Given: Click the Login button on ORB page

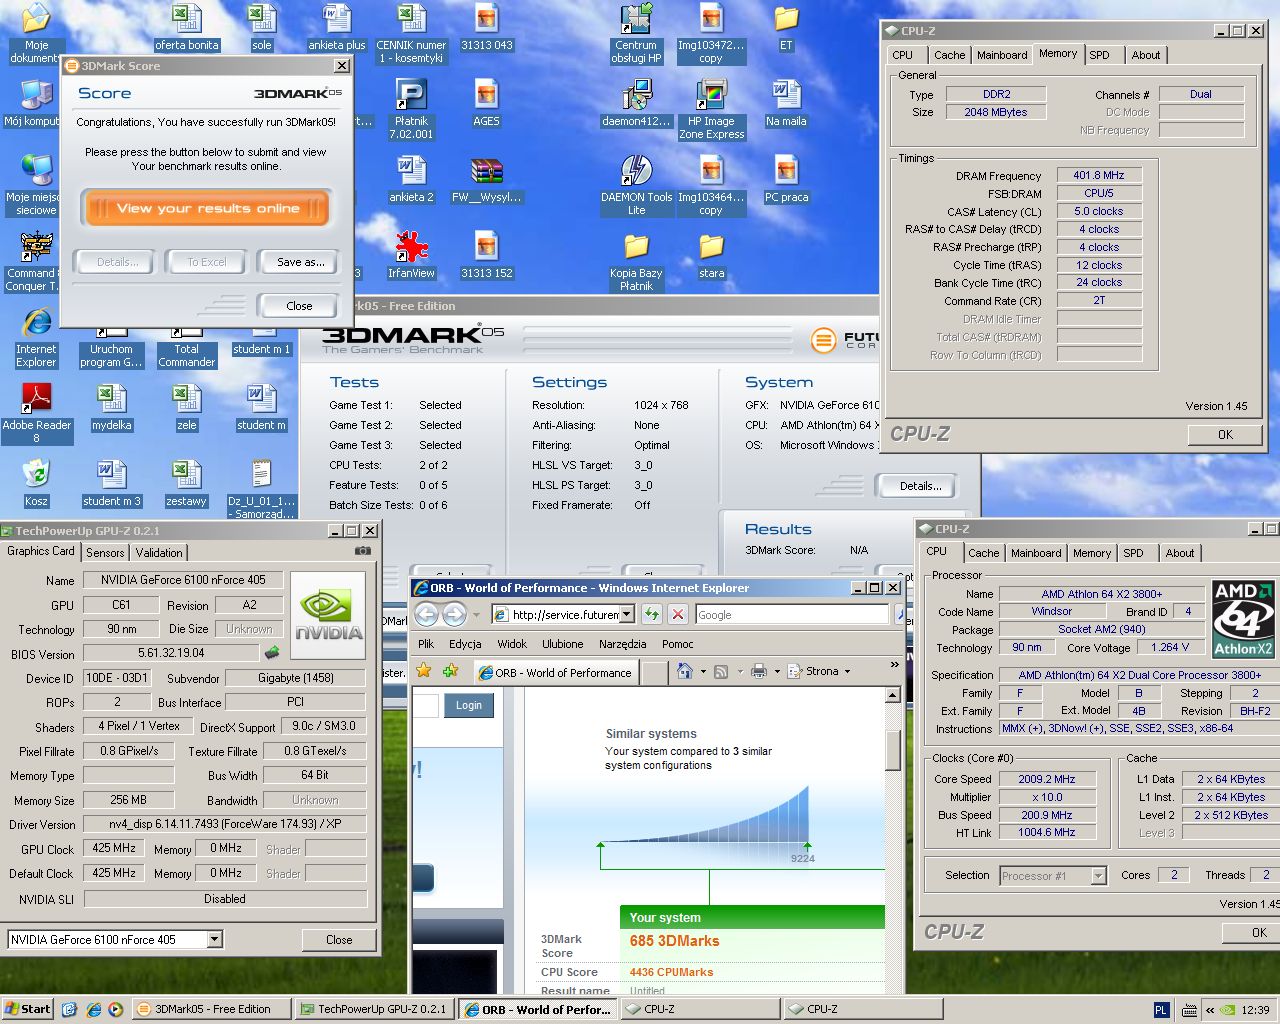Looking at the screenshot, I should (469, 705).
